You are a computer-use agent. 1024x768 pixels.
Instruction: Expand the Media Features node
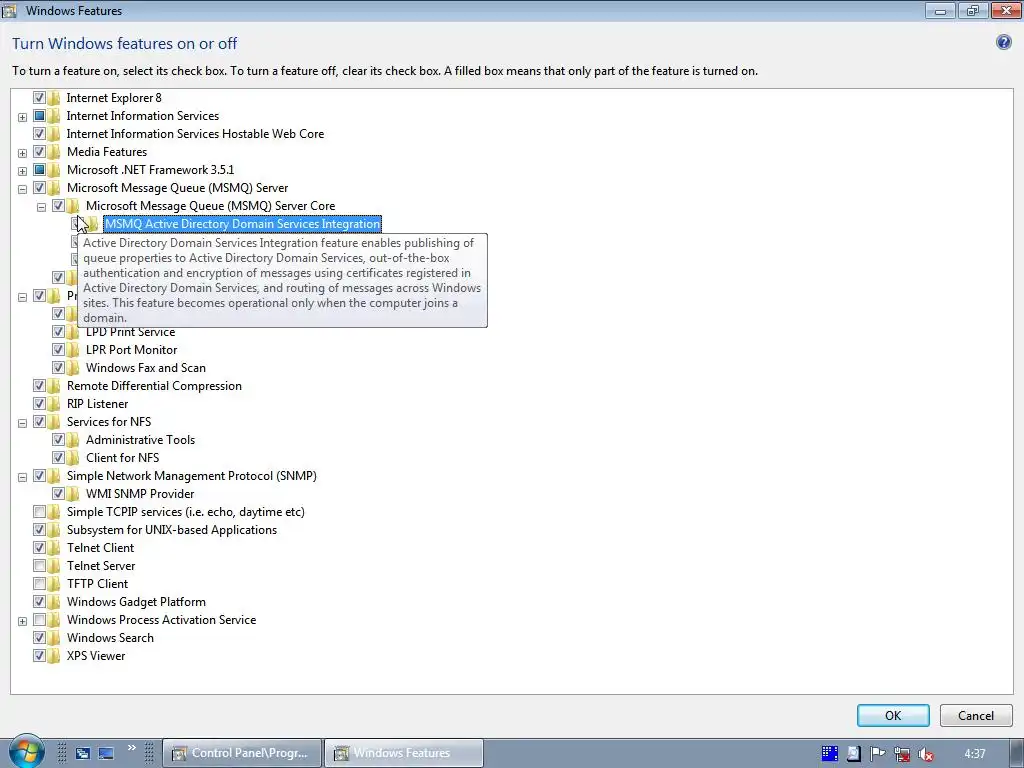pos(22,153)
